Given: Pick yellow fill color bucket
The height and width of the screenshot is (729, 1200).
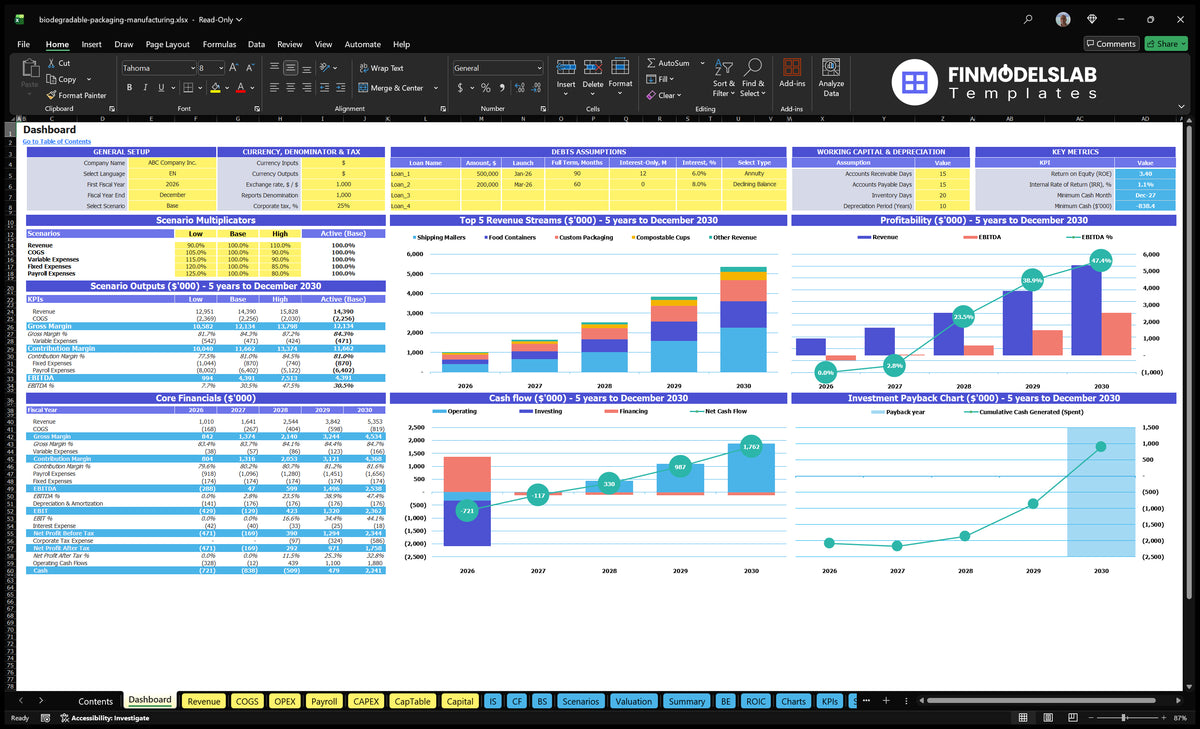Looking at the screenshot, I should (x=214, y=88).
